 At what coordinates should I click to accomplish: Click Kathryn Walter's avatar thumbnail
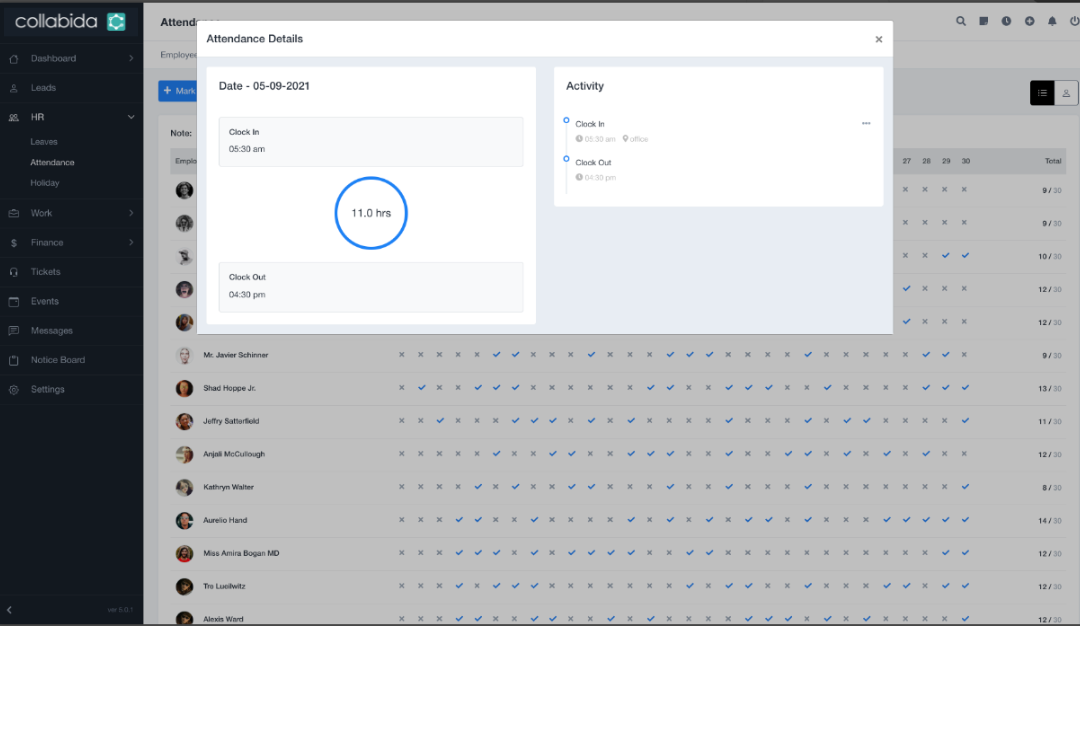tap(184, 487)
